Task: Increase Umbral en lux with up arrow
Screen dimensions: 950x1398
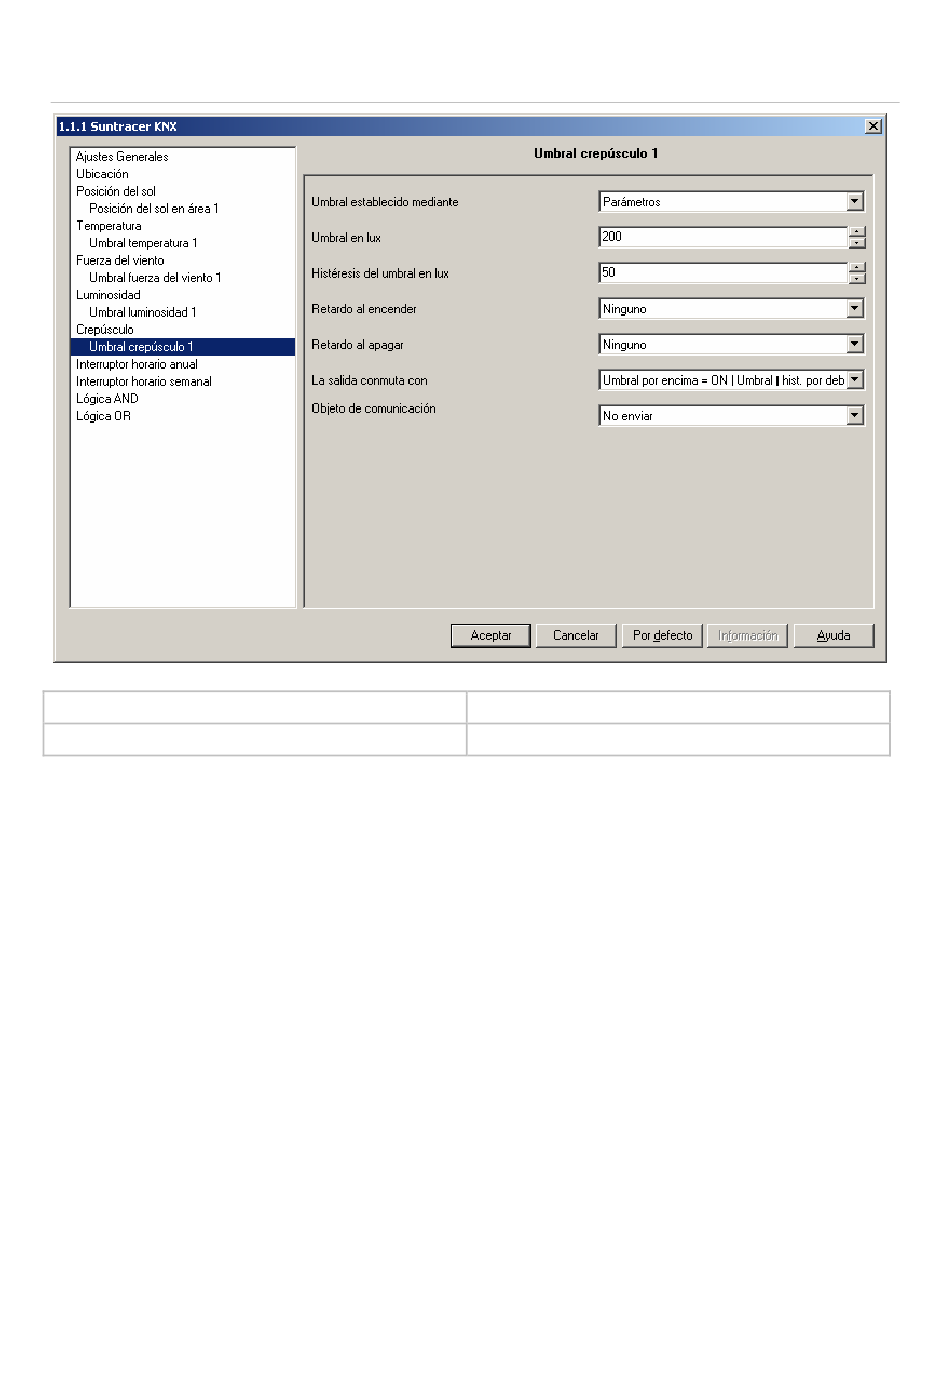Action: pos(857,232)
